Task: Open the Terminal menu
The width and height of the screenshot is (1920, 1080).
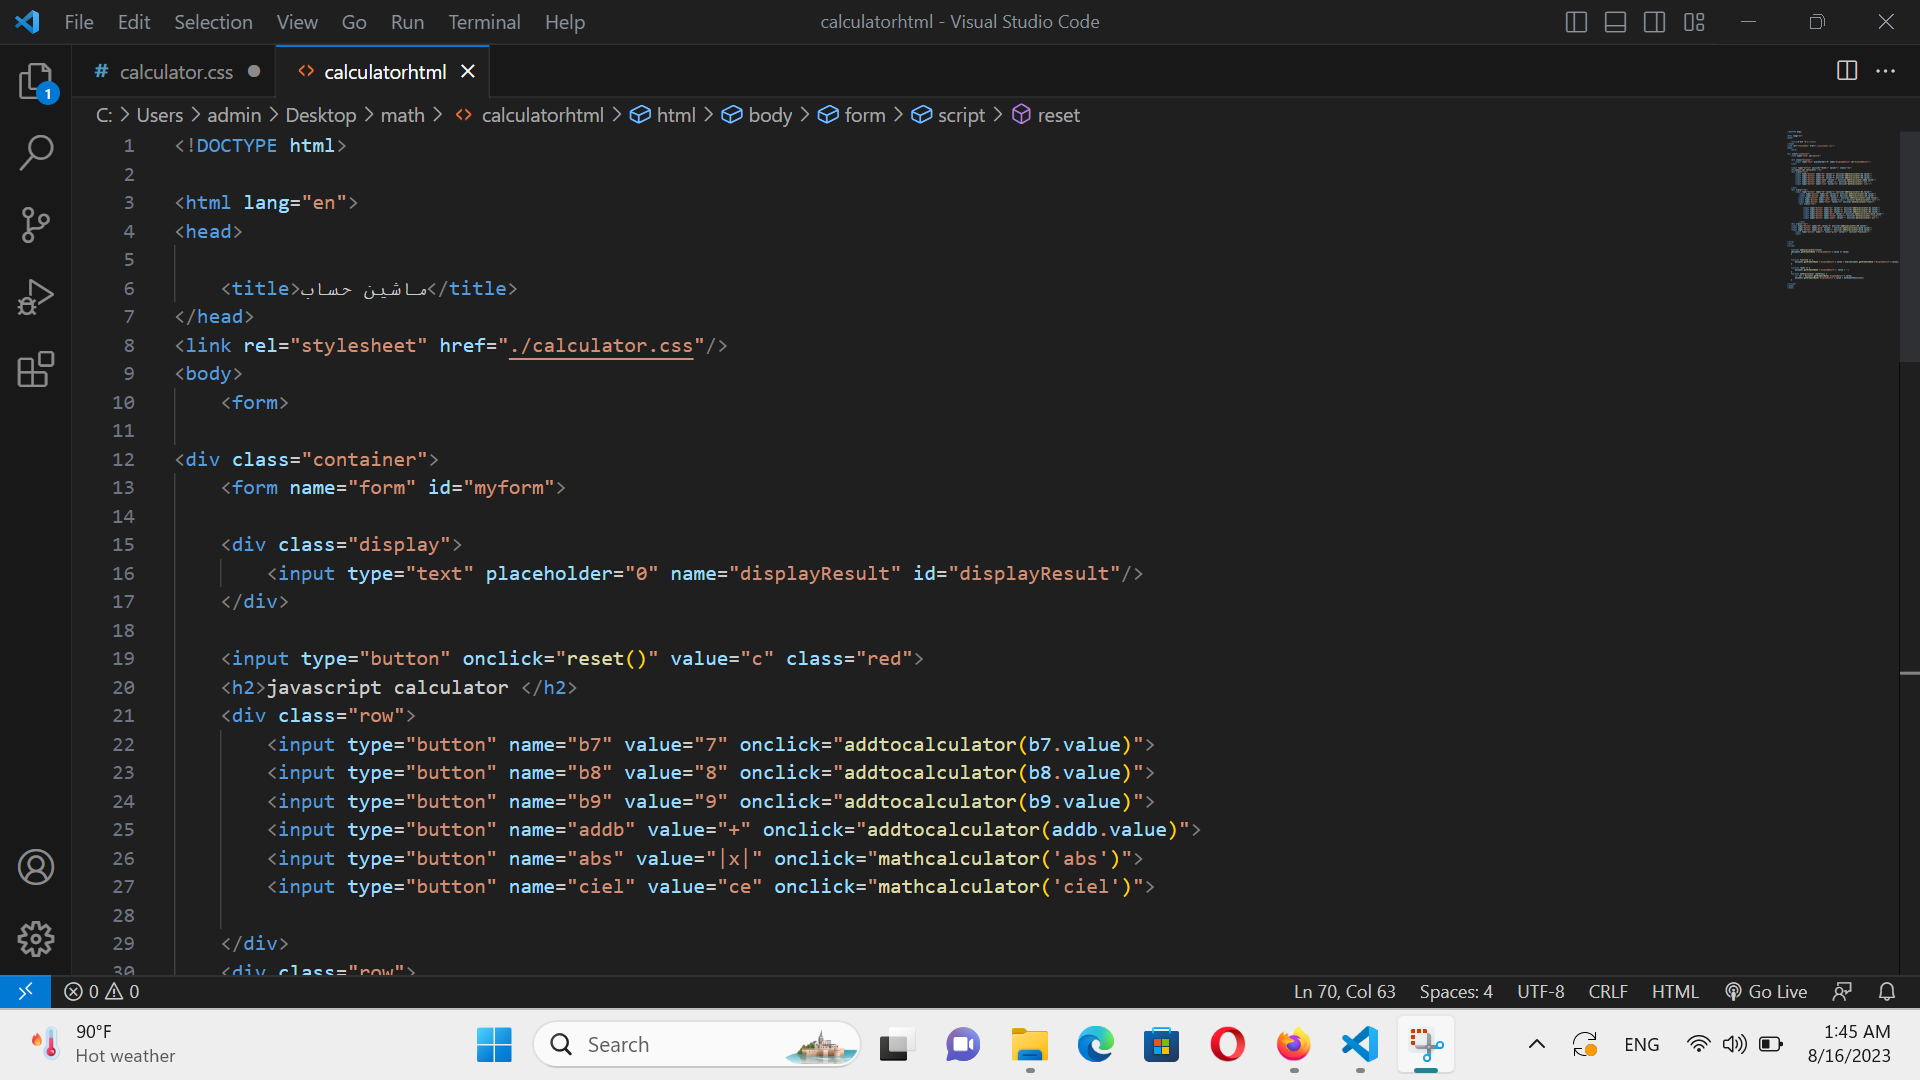Action: [484, 22]
